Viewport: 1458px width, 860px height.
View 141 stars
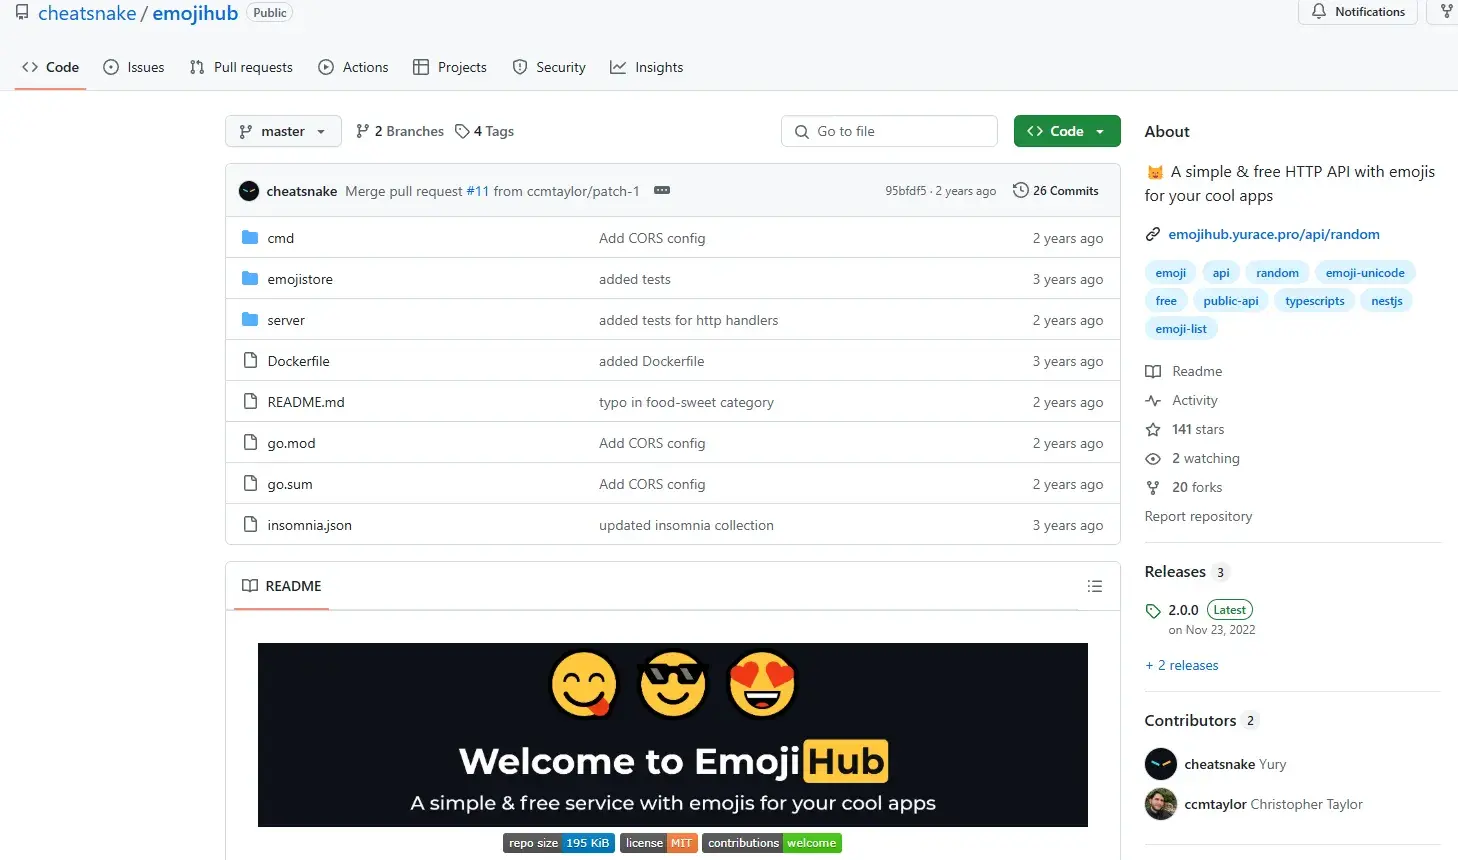click(1185, 429)
